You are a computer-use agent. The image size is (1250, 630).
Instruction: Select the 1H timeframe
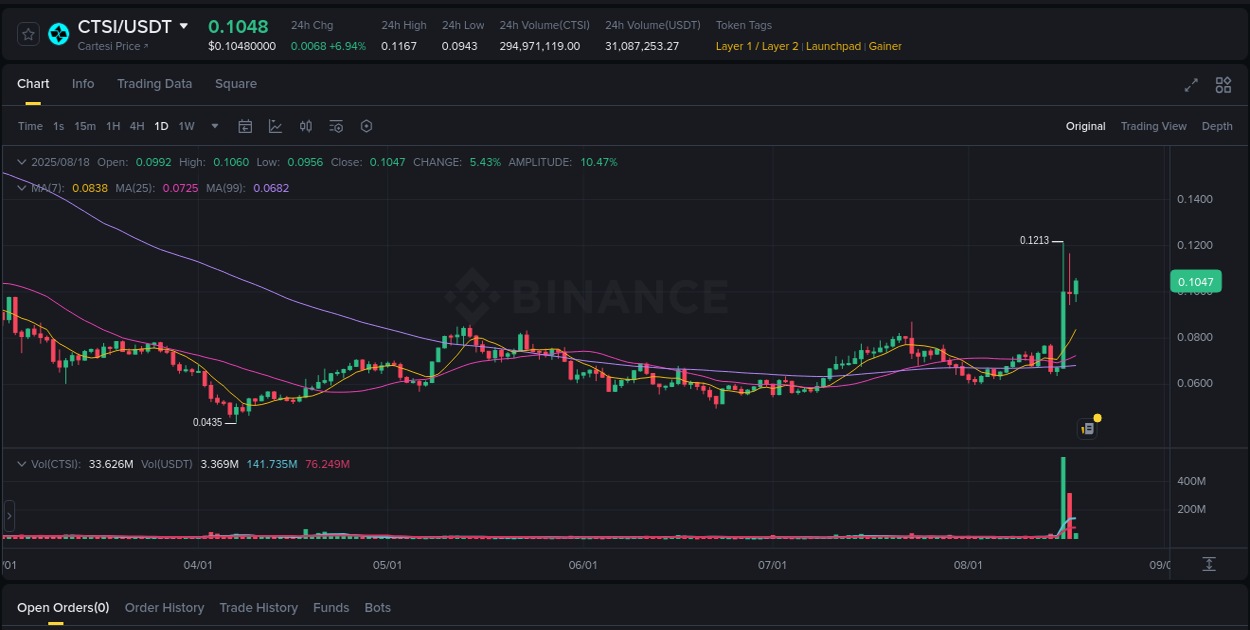tap(113, 126)
